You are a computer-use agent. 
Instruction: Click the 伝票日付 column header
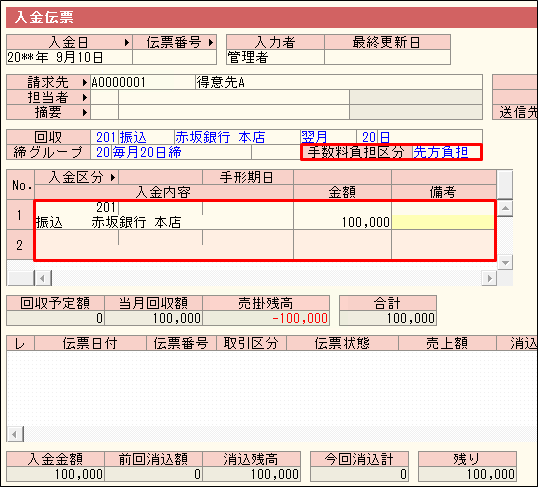90,343
